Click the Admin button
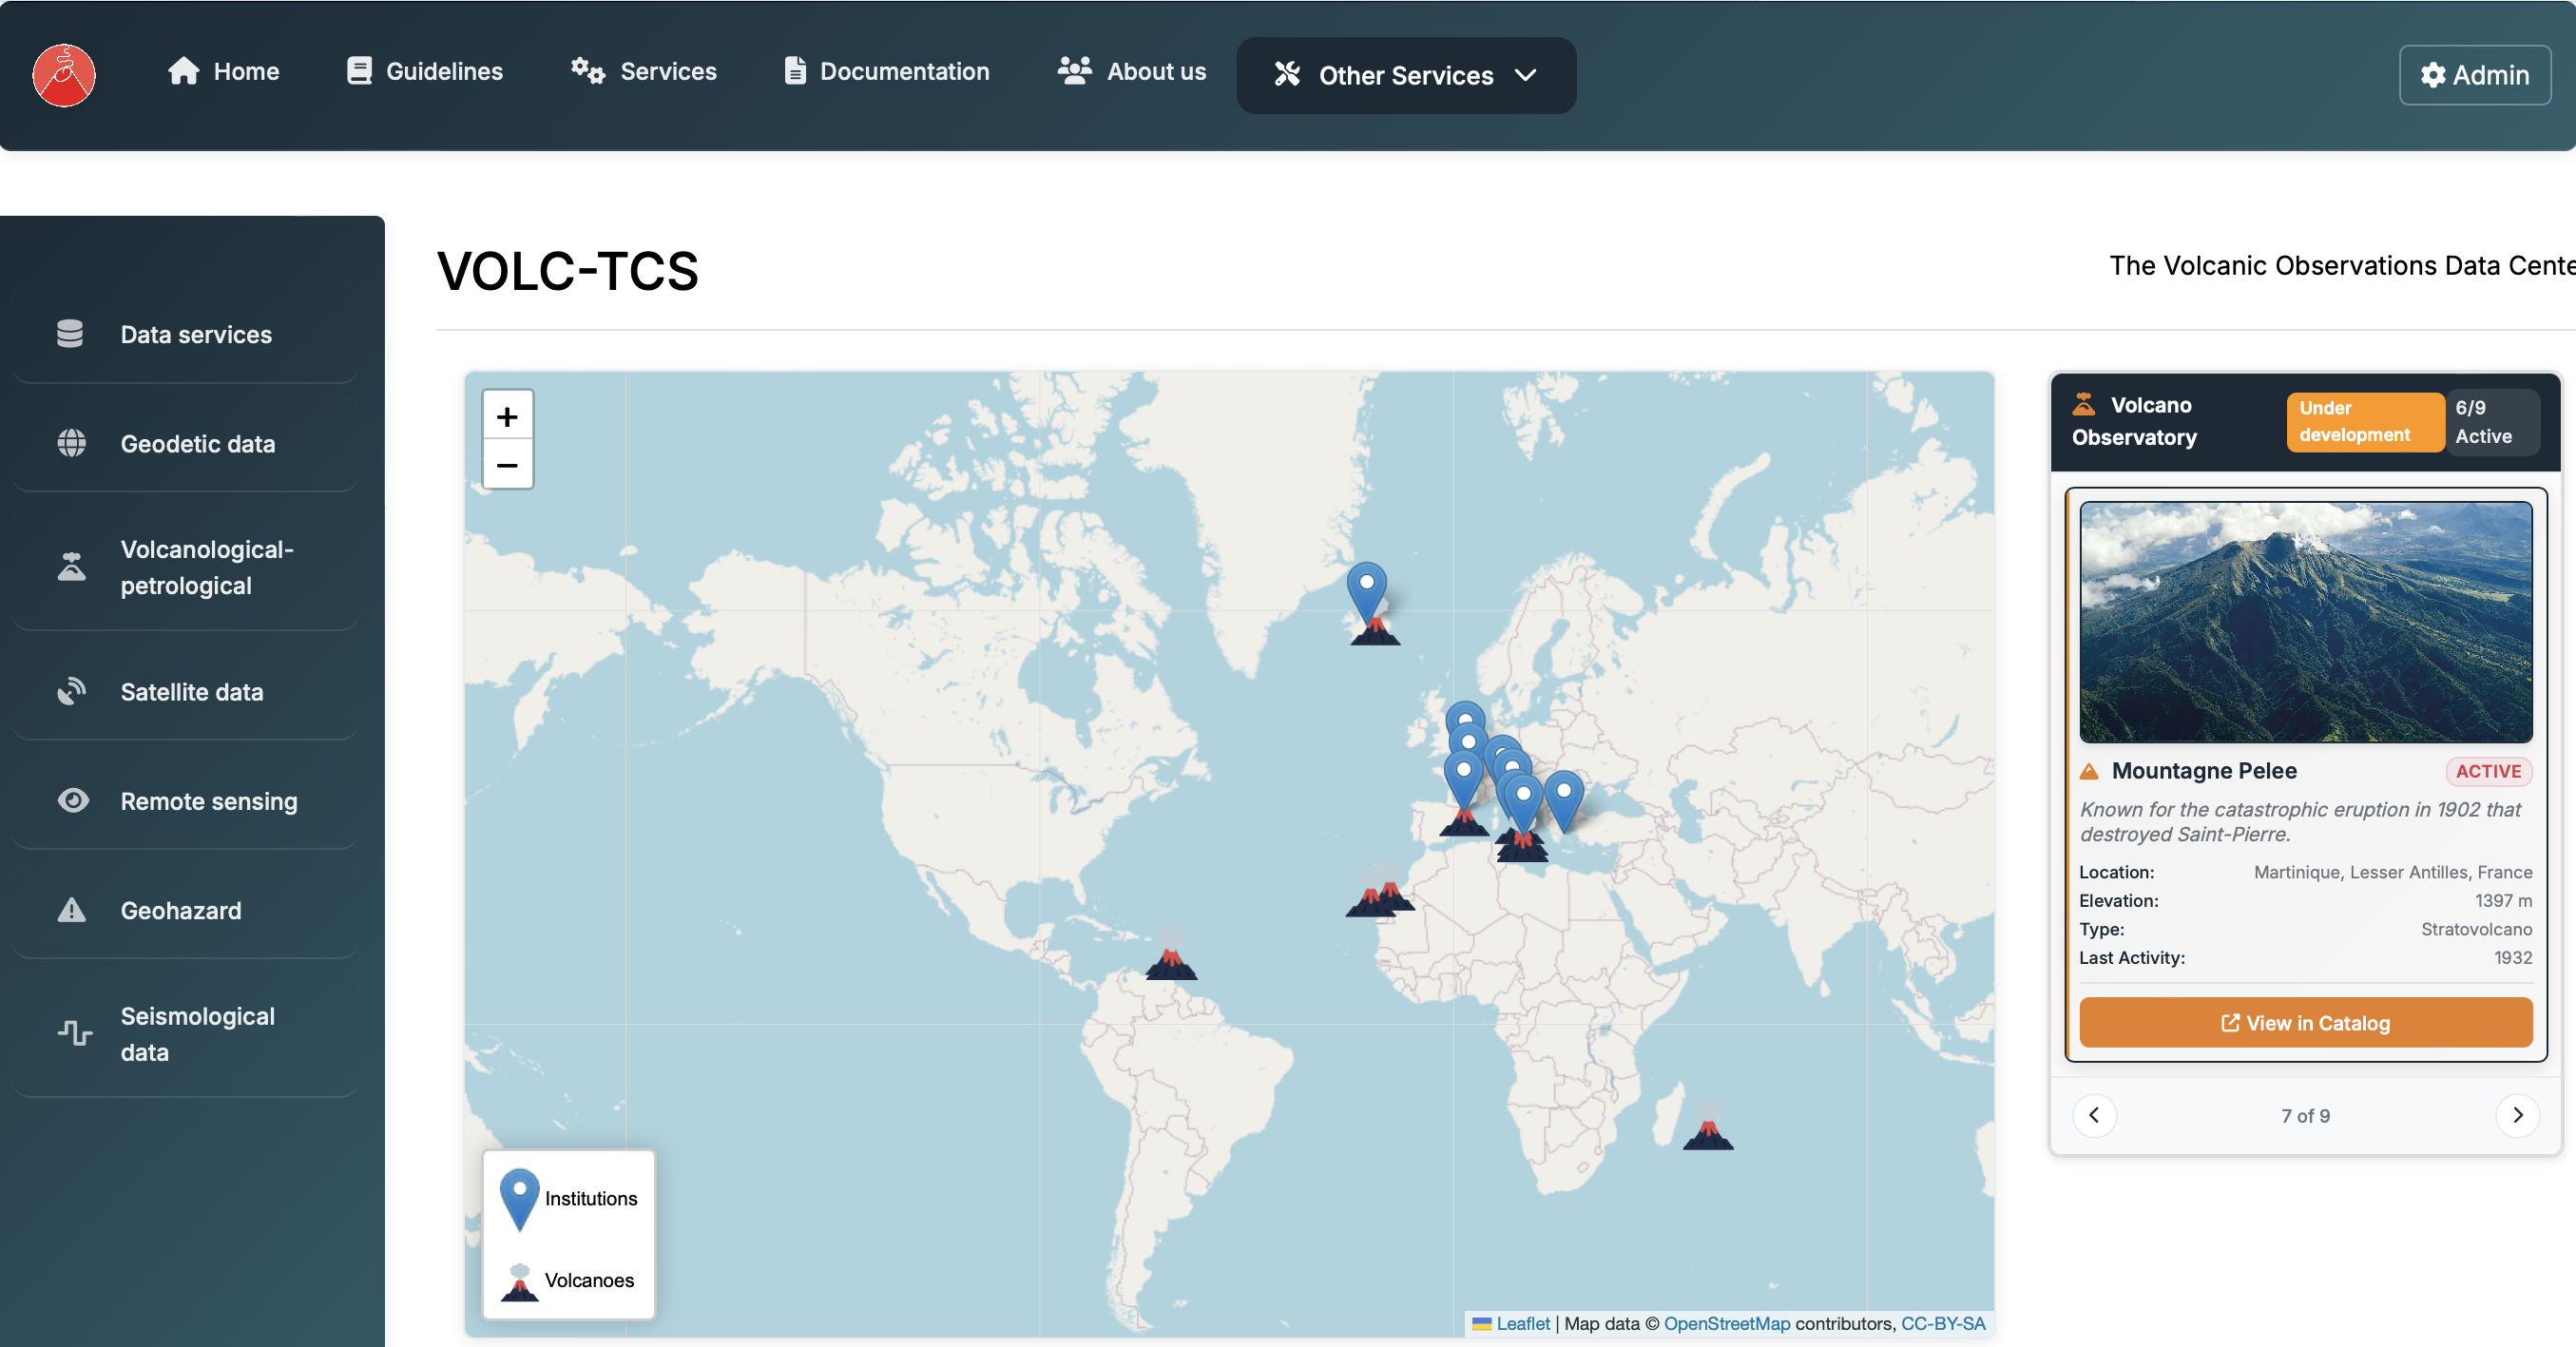 [2474, 75]
